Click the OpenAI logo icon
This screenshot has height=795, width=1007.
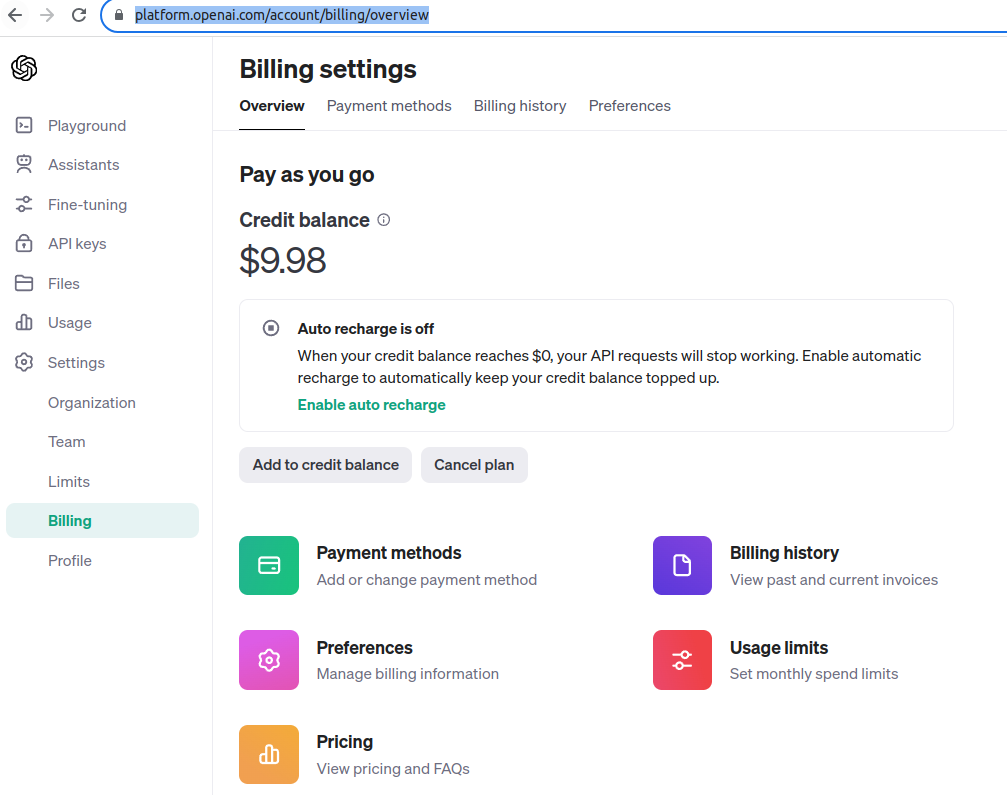click(24, 68)
